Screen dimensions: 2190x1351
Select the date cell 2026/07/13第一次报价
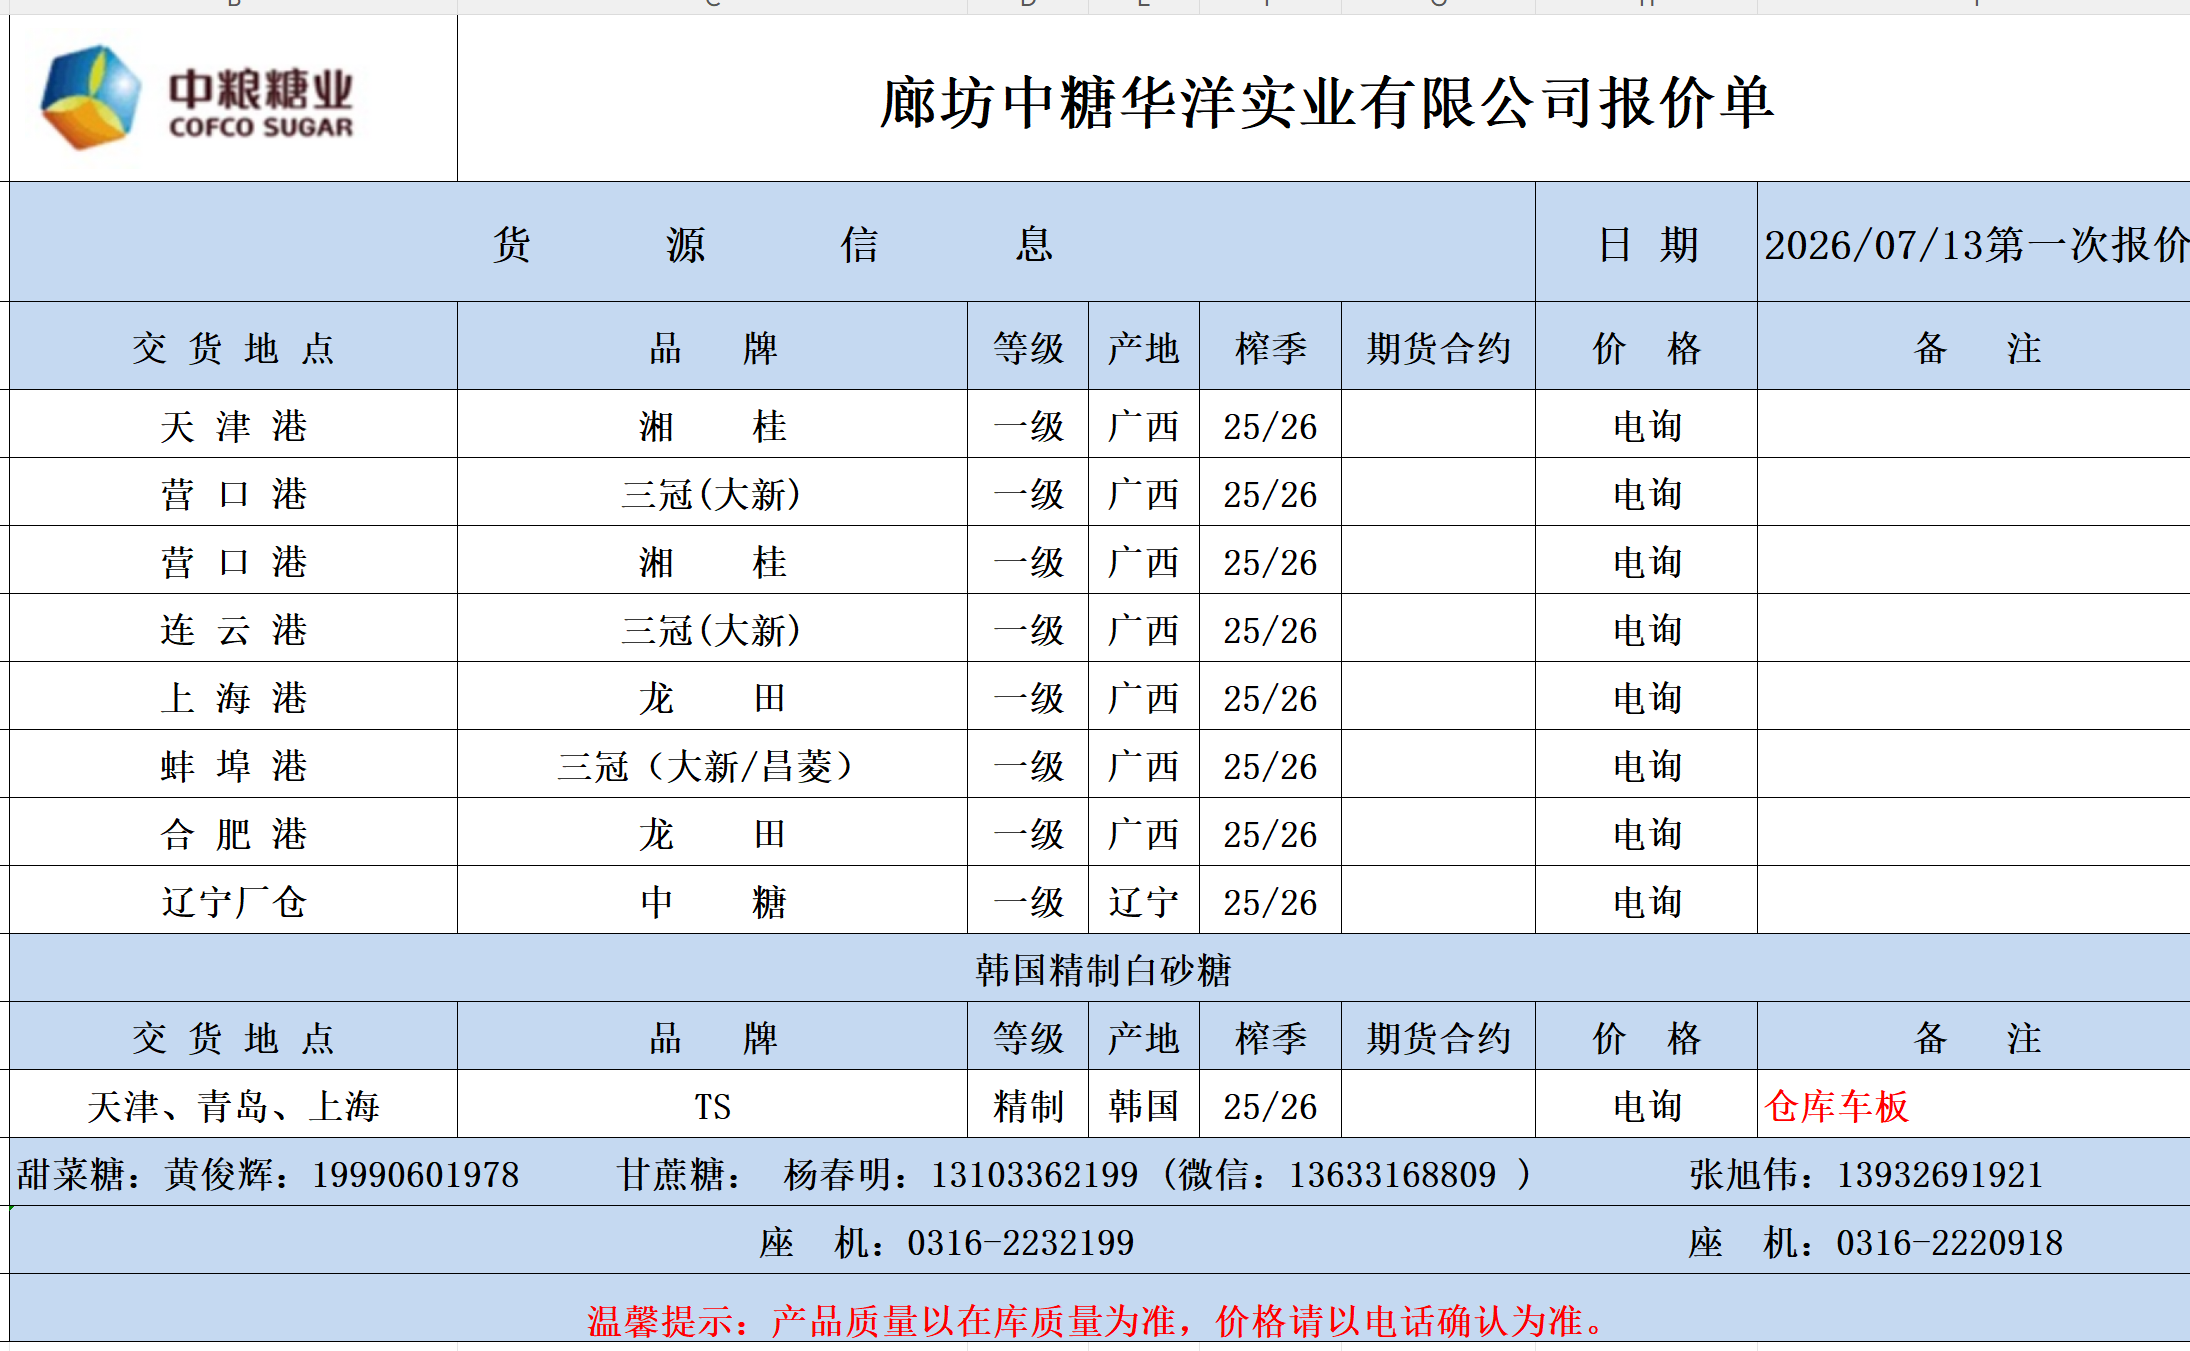pos(1974,243)
